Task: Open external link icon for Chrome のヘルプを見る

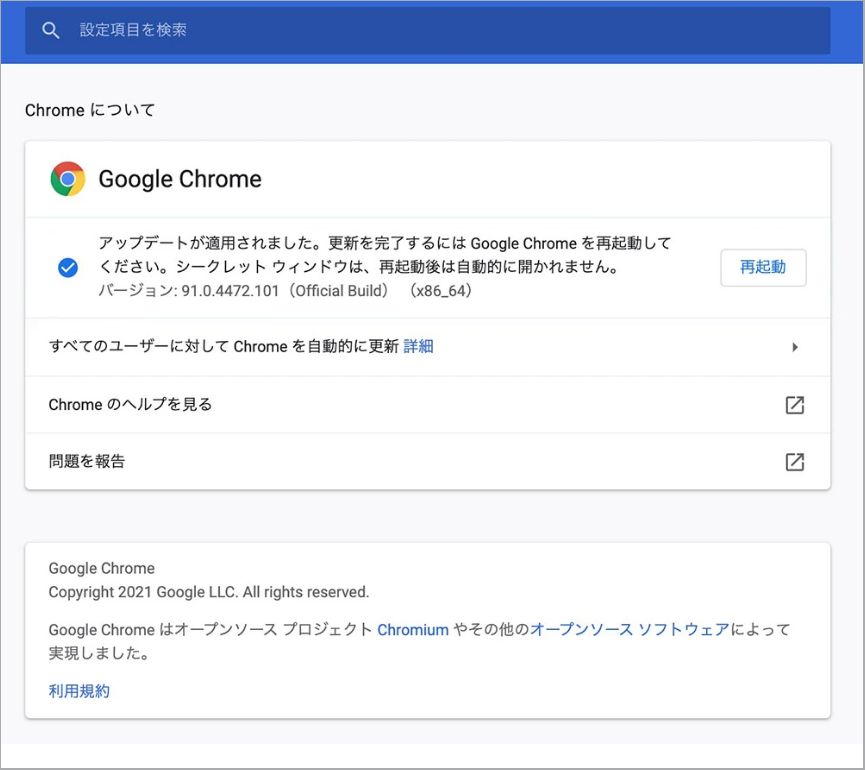Action: pos(794,405)
